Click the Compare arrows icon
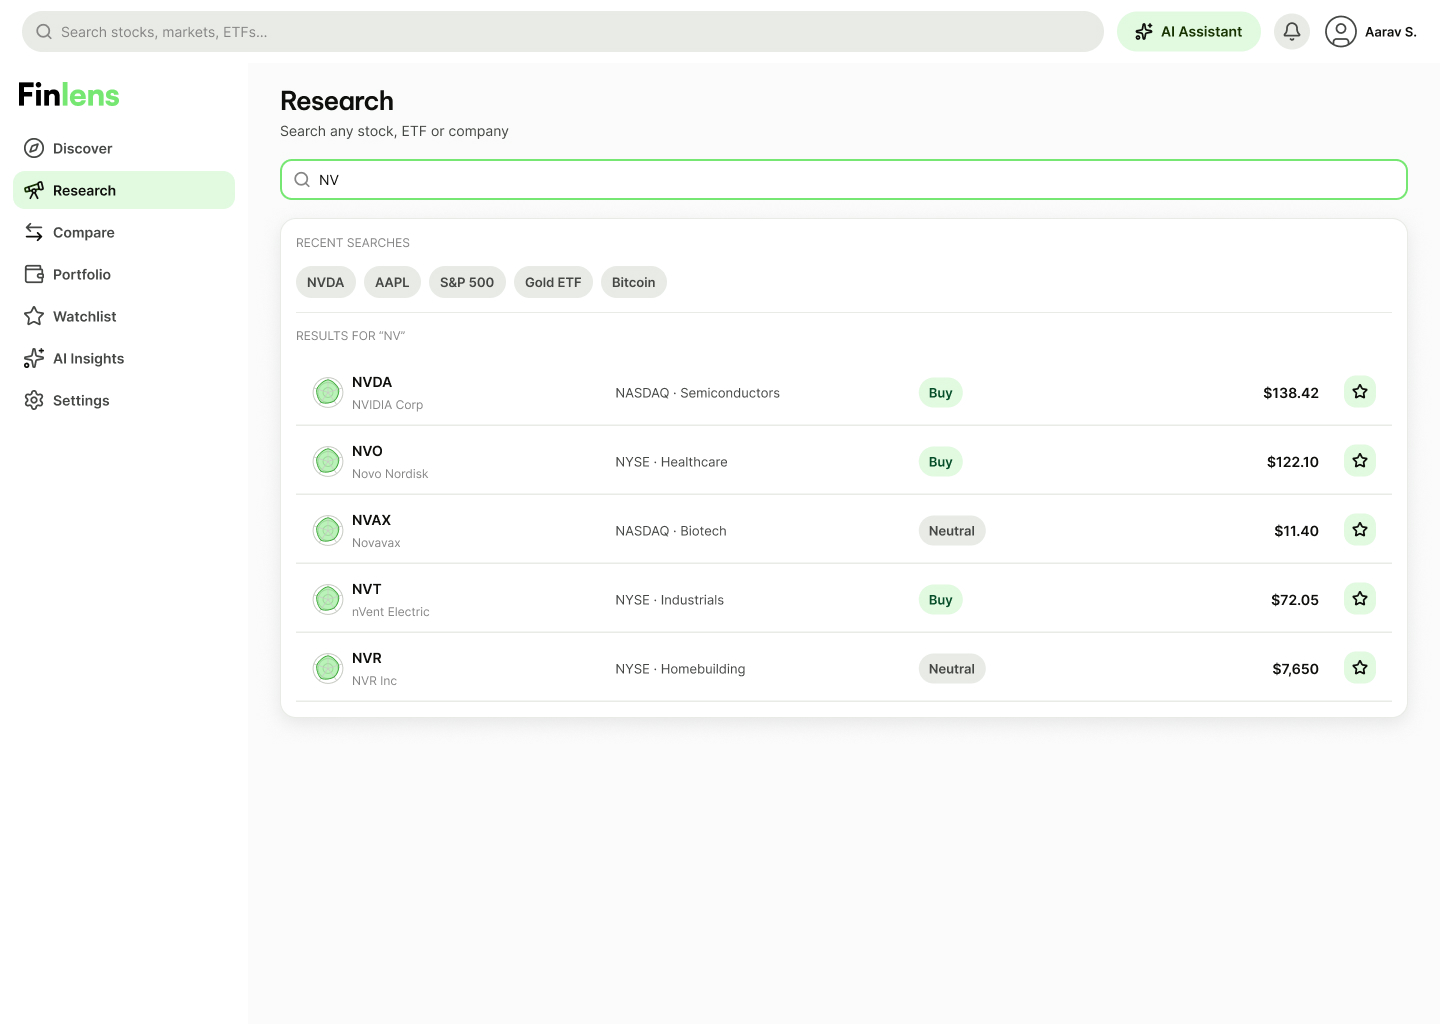The height and width of the screenshot is (1024, 1440). [34, 232]
